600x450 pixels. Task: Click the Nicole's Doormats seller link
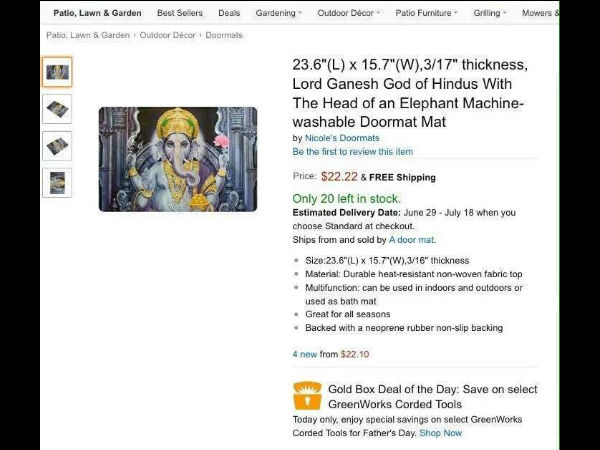pyautogui.click(x=342, y=138)
